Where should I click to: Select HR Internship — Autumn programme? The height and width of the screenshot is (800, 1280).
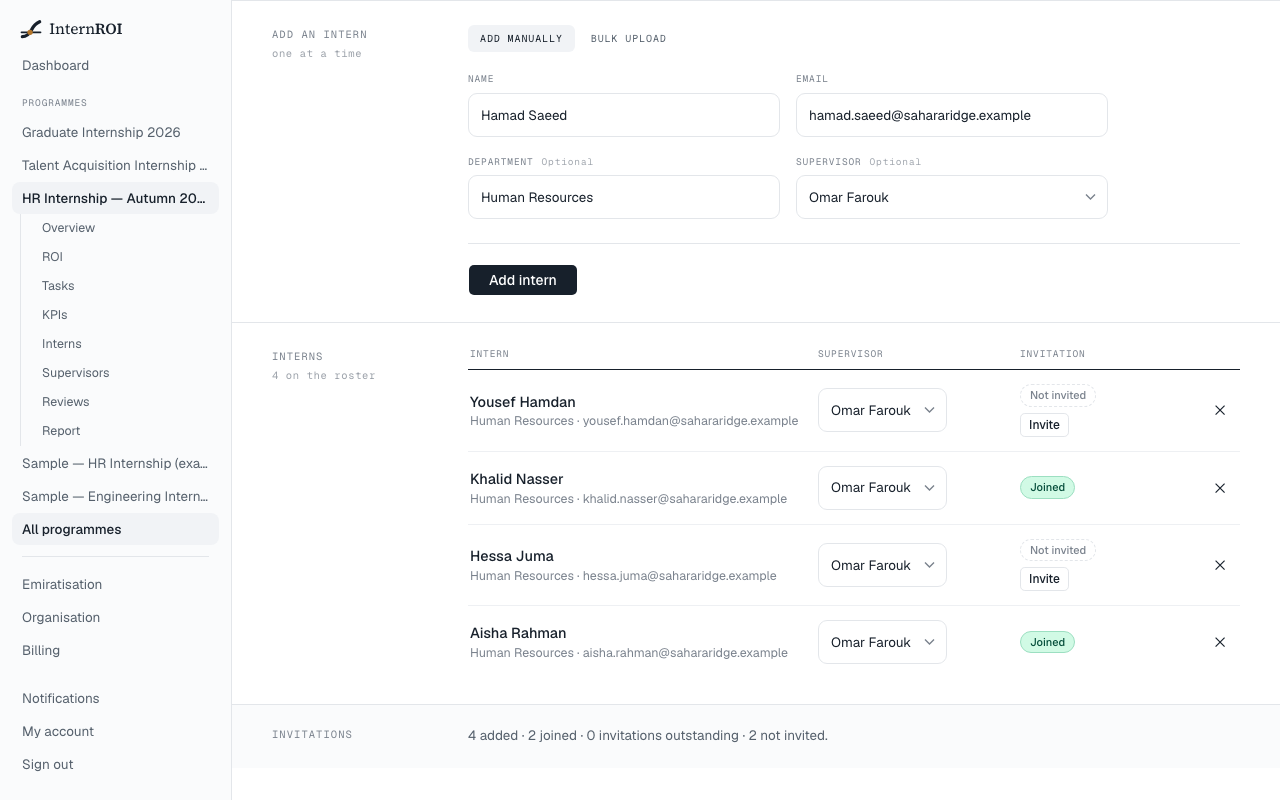[x=115, y=199]
